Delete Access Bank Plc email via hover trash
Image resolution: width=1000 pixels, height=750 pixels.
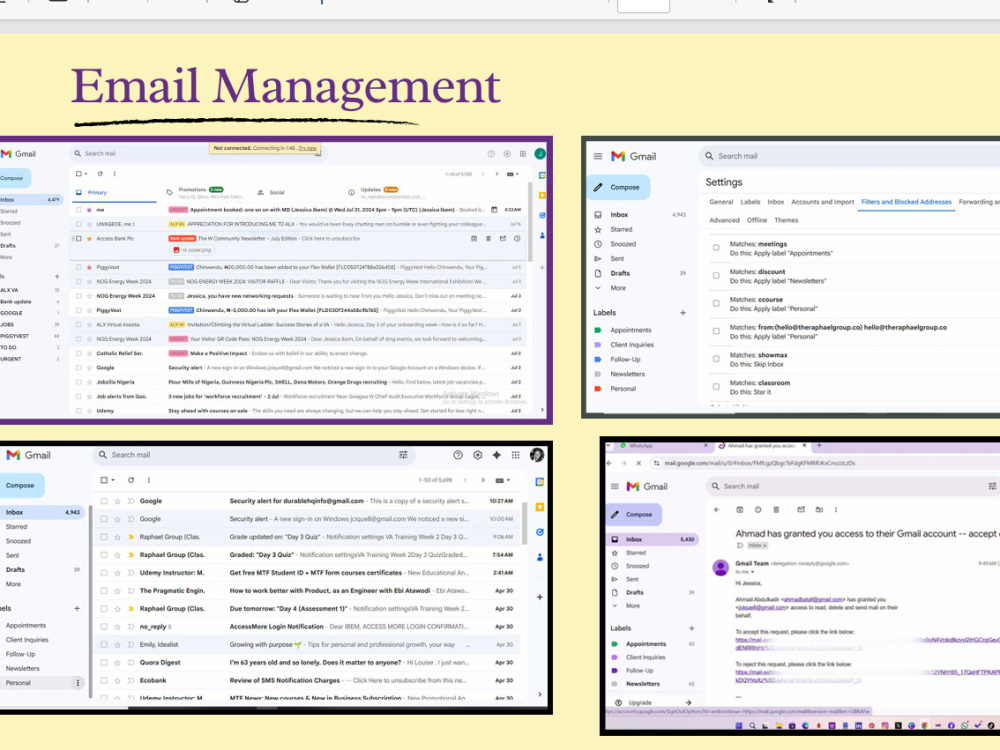tap(489, 239)
